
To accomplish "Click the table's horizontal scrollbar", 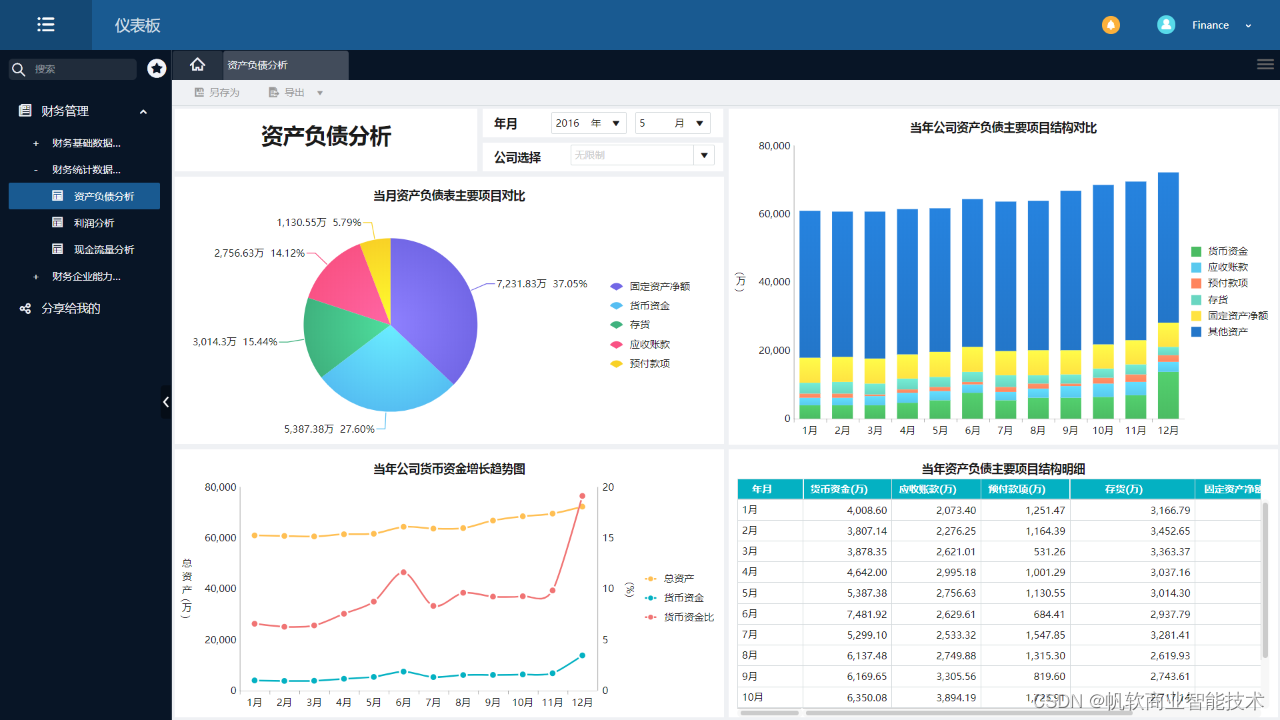I will pos(970,713).
